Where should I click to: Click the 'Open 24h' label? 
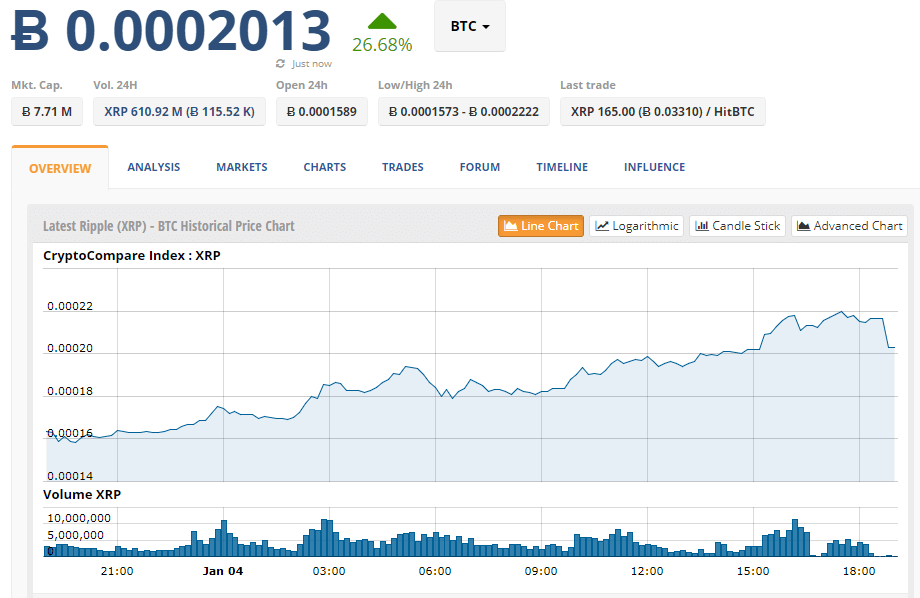coord(302,85)
